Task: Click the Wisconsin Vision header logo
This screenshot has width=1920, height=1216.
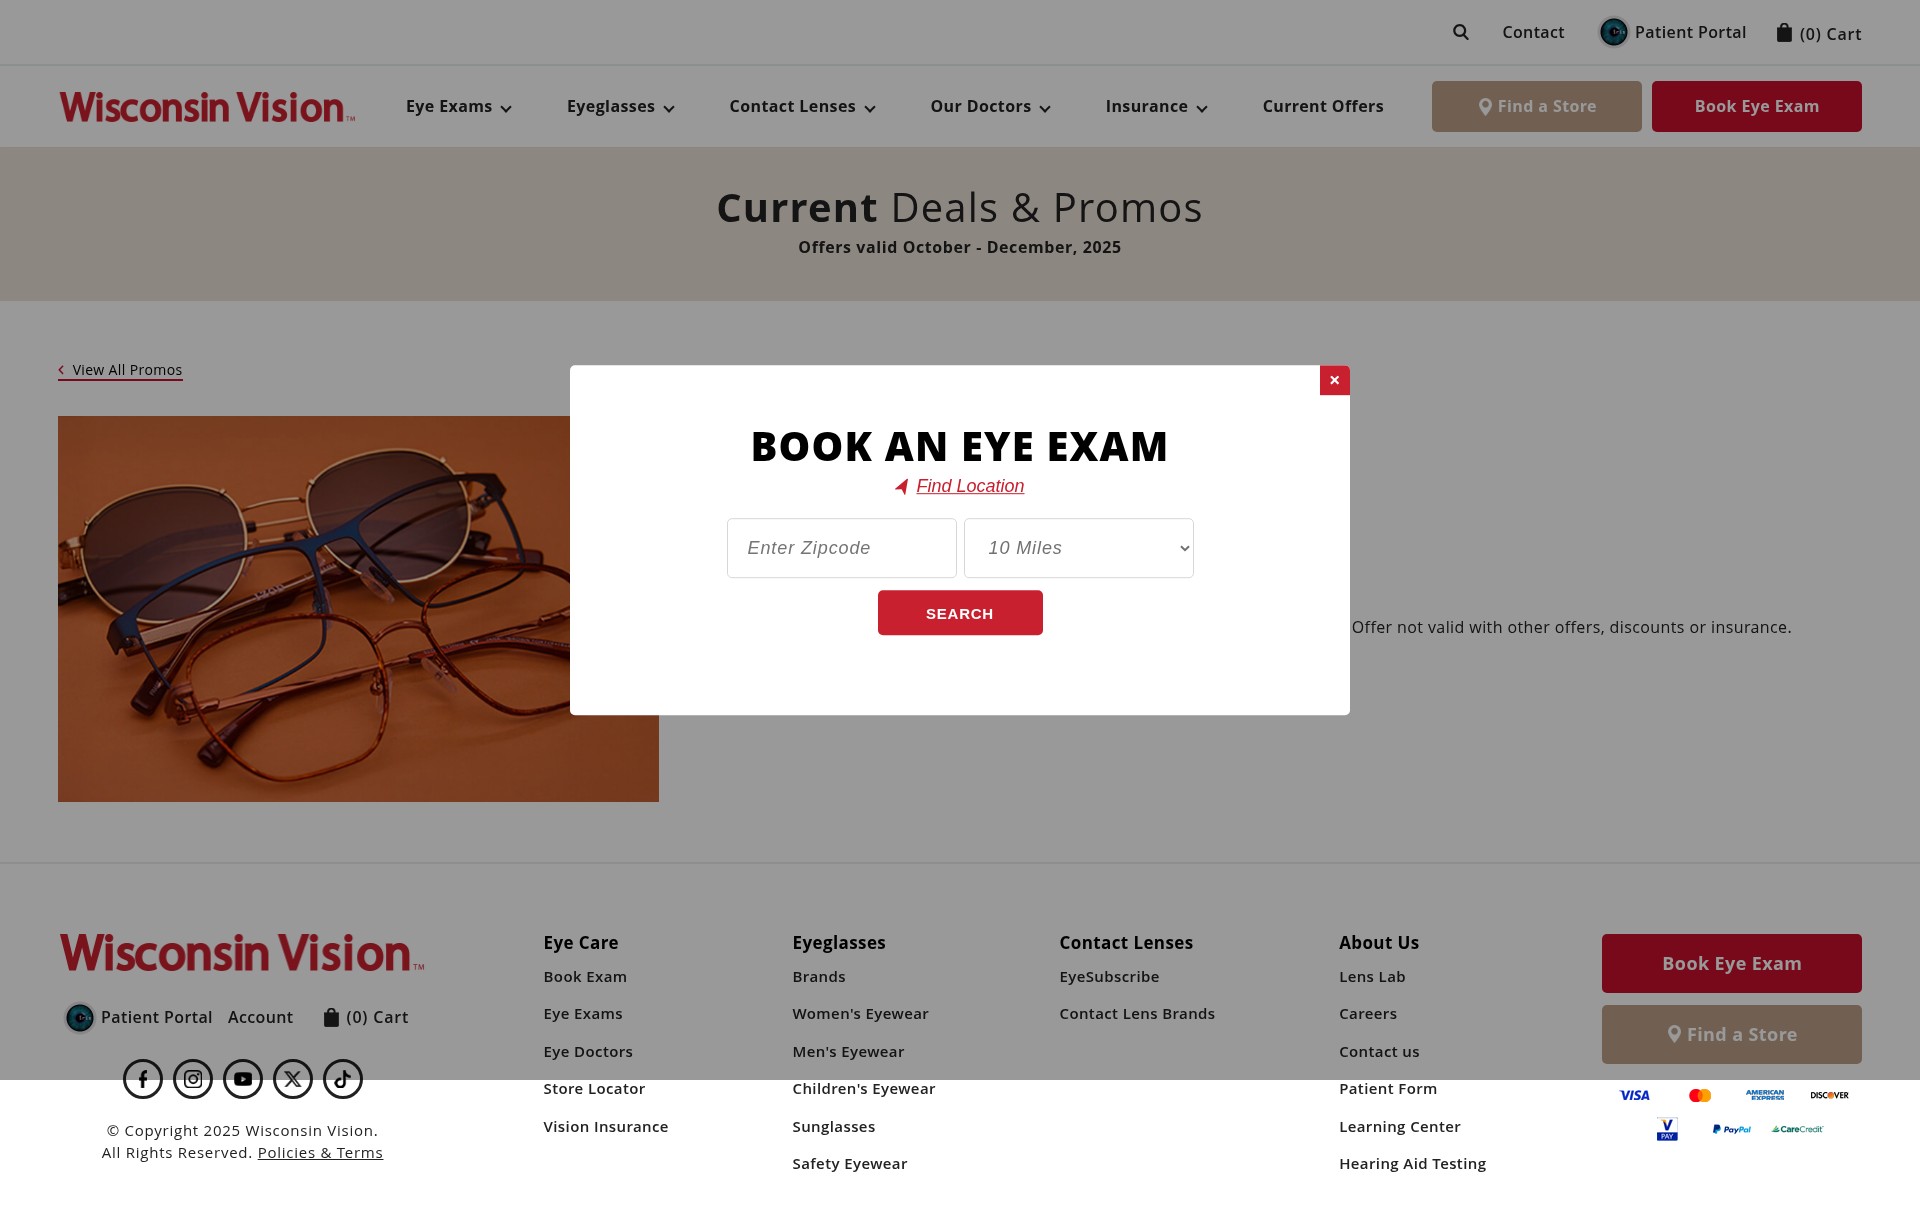Action: (207, 107)
